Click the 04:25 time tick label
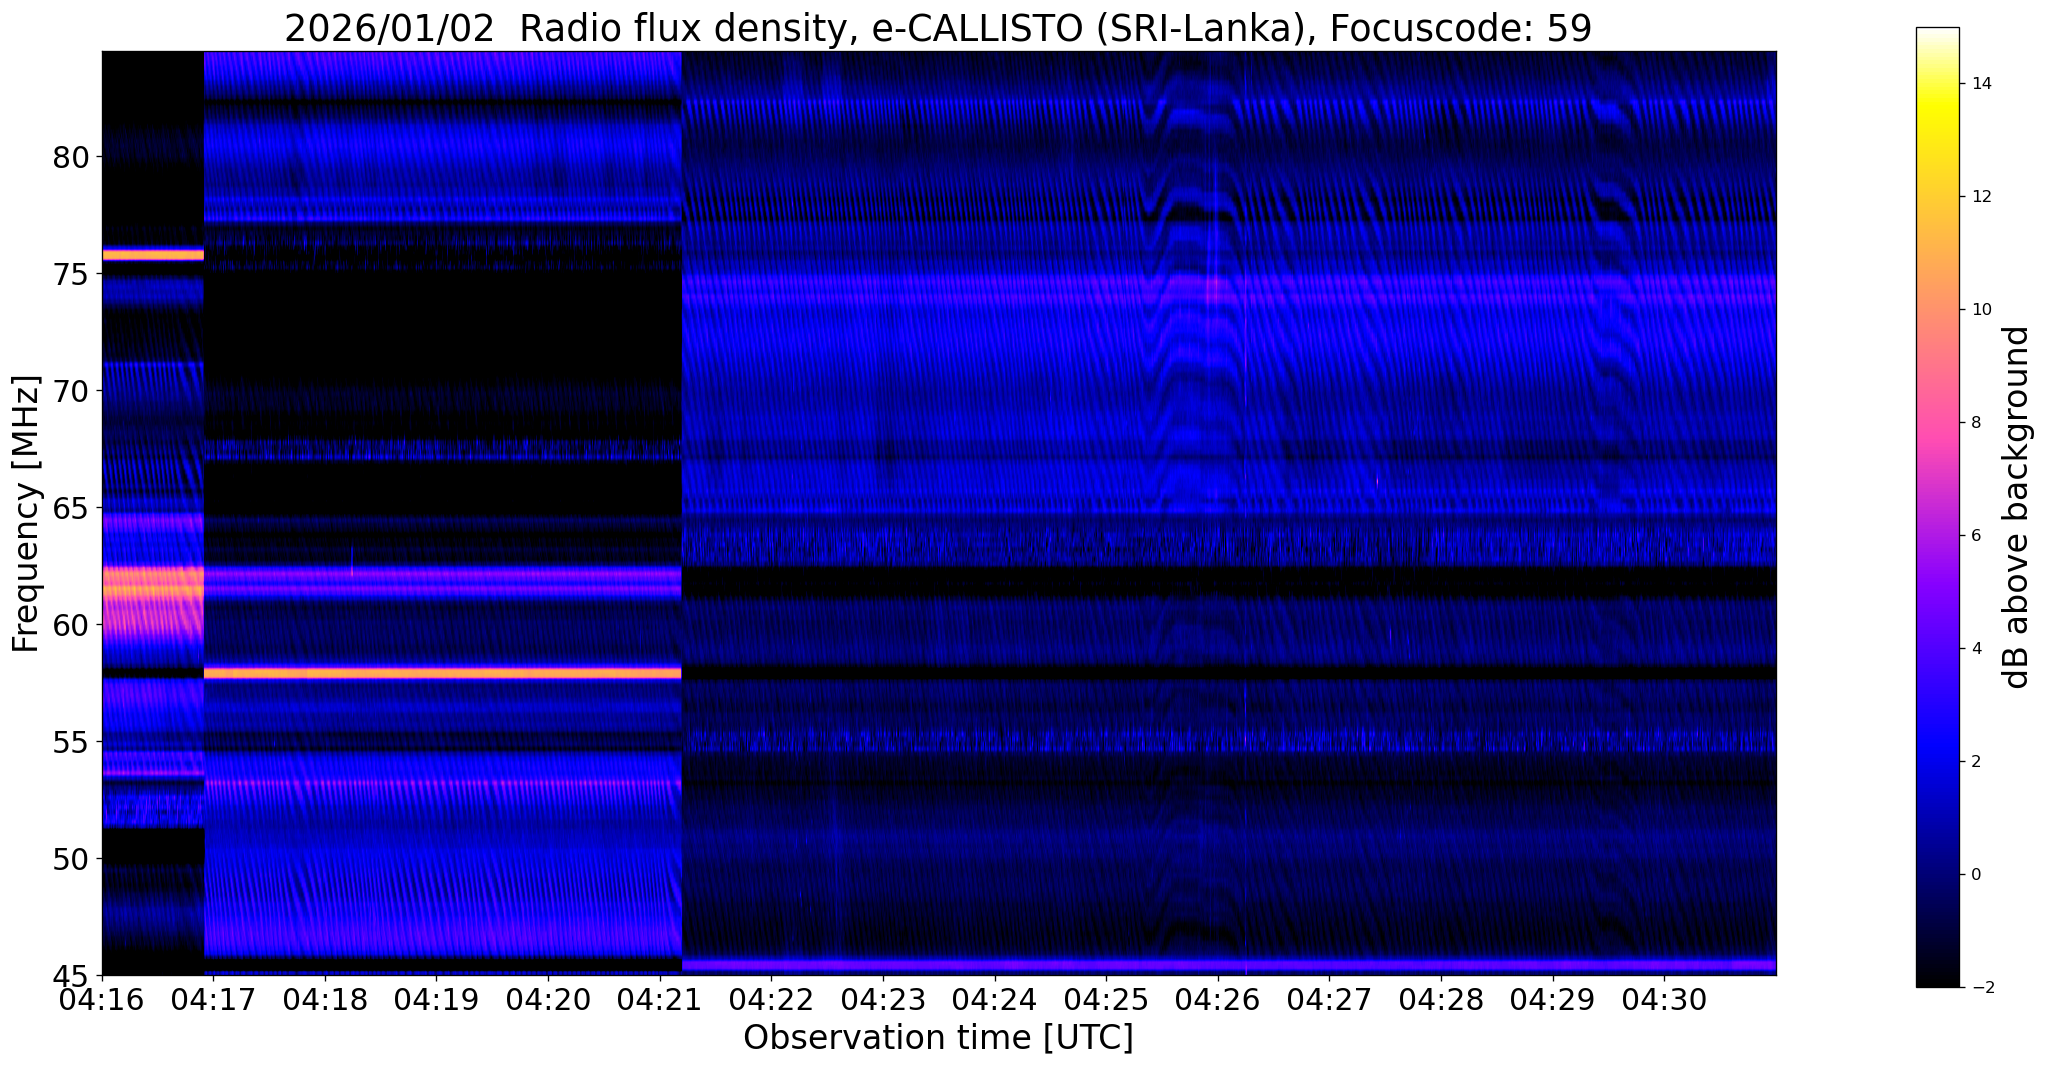This screenshot has height=1067, width=2047. (x=1106, y=1000)
